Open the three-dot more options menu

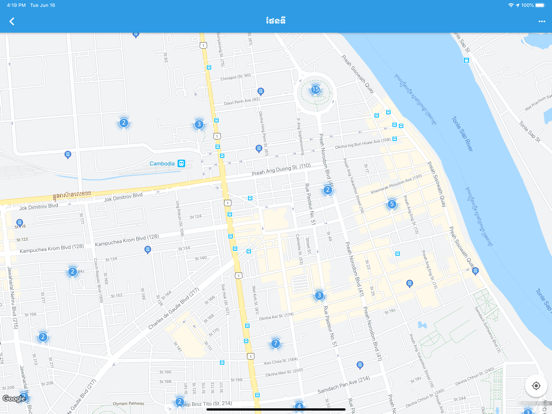(x=541, y=21)
